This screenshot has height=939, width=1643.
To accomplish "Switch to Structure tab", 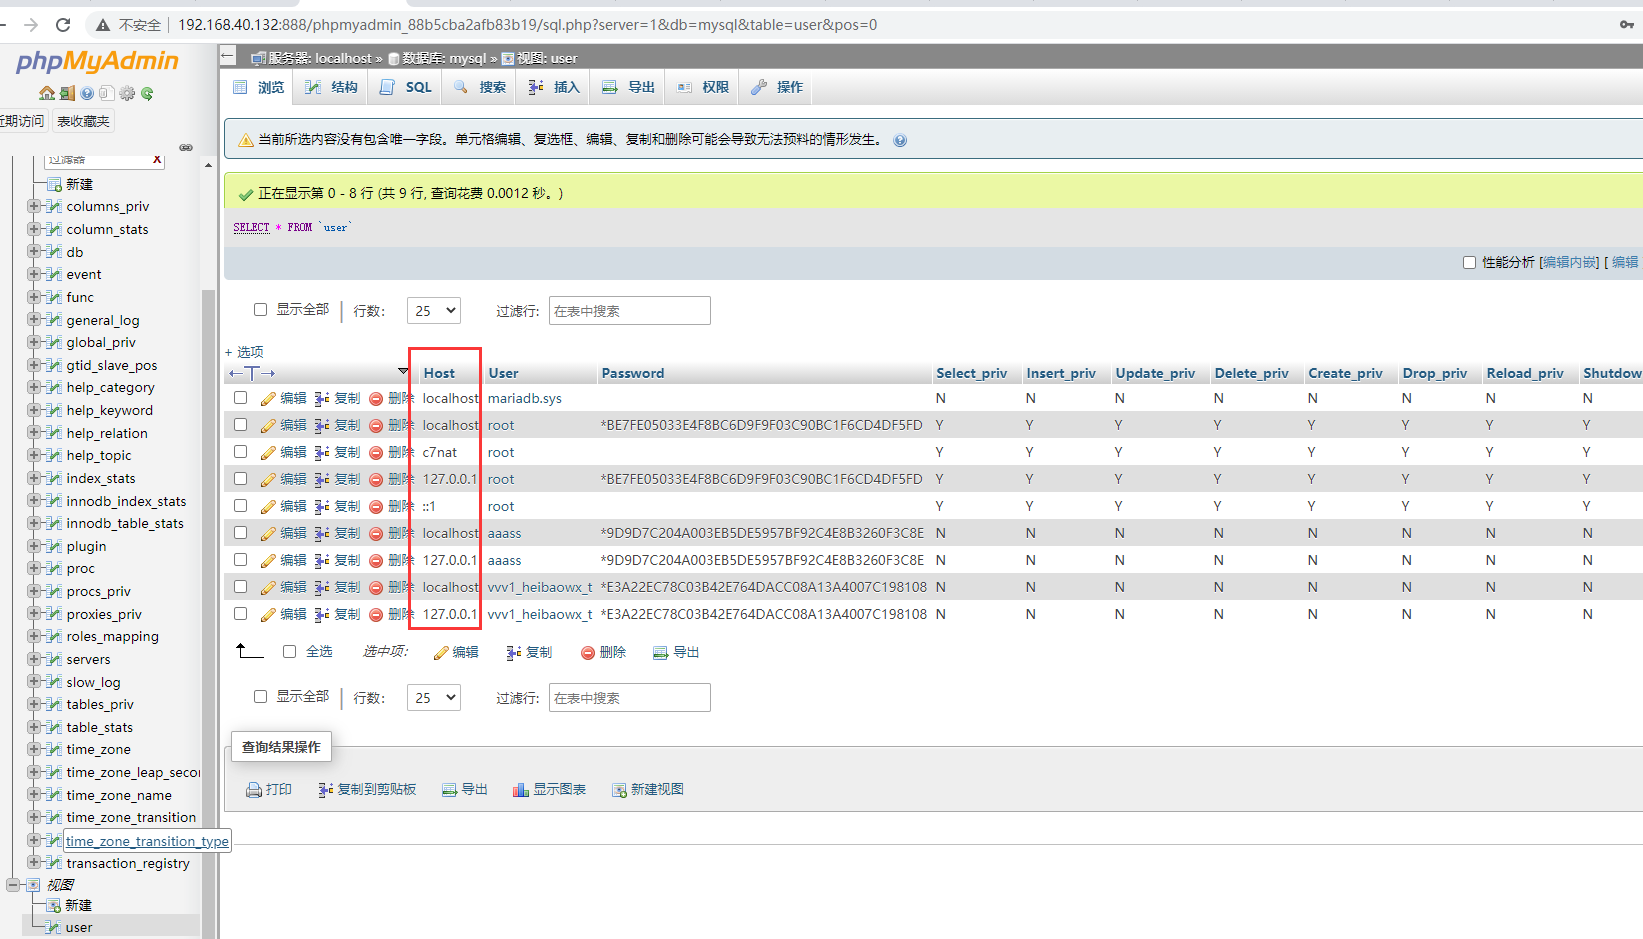I will [x=331, y=87].
